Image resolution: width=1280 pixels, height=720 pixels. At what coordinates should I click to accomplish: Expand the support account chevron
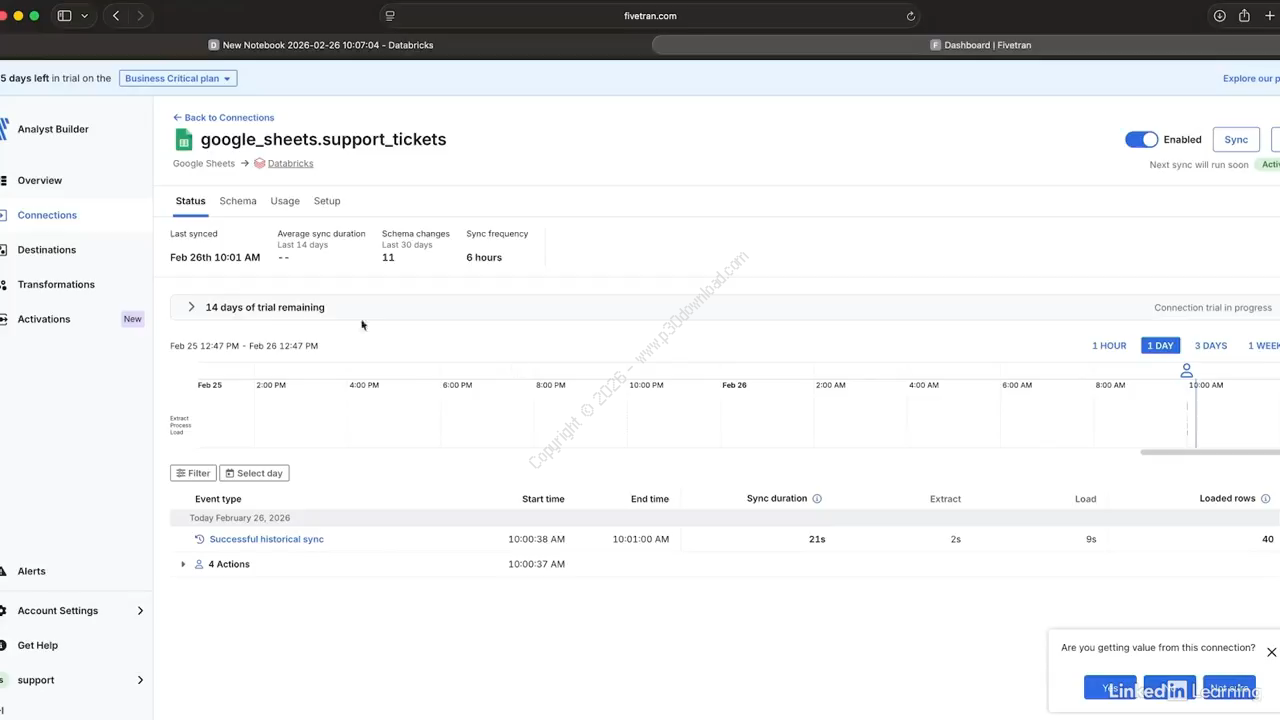[x=140, y=680]
